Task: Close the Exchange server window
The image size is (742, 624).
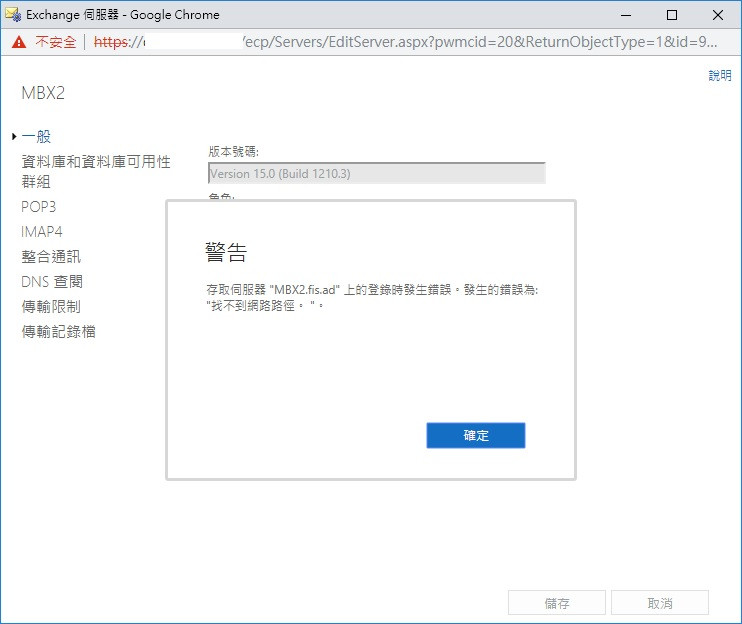Action: point(718,15)
